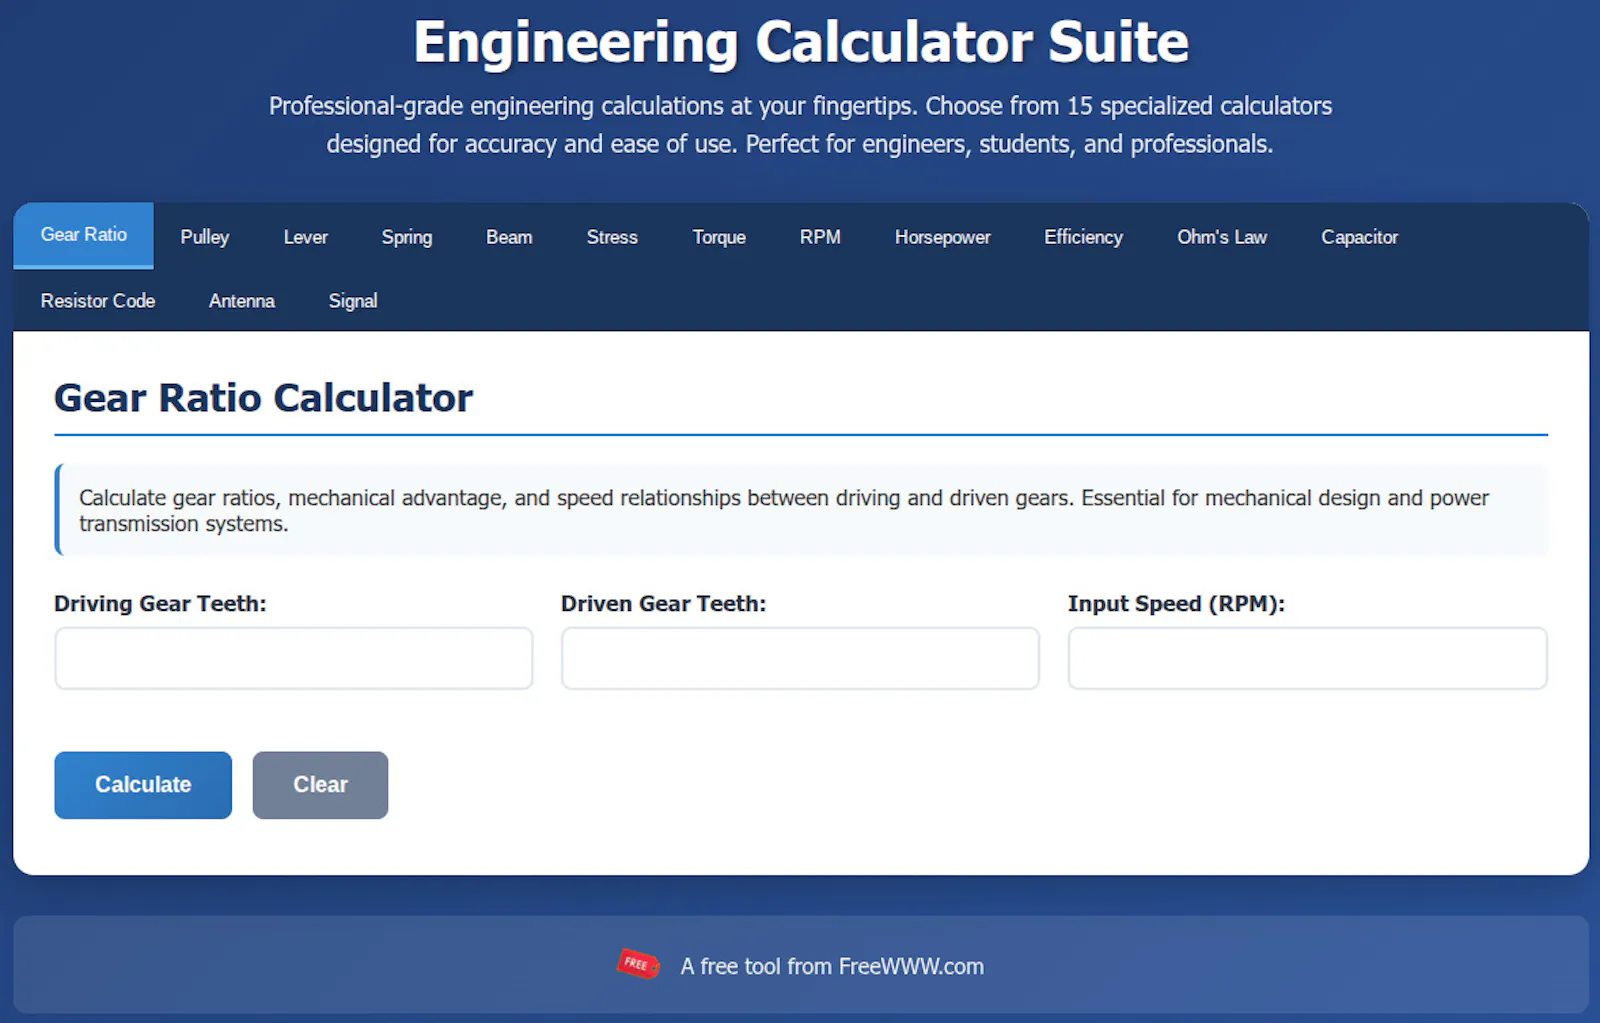
Task: Click the 'Driving Gear Teeth:' label
Action: 160,604
